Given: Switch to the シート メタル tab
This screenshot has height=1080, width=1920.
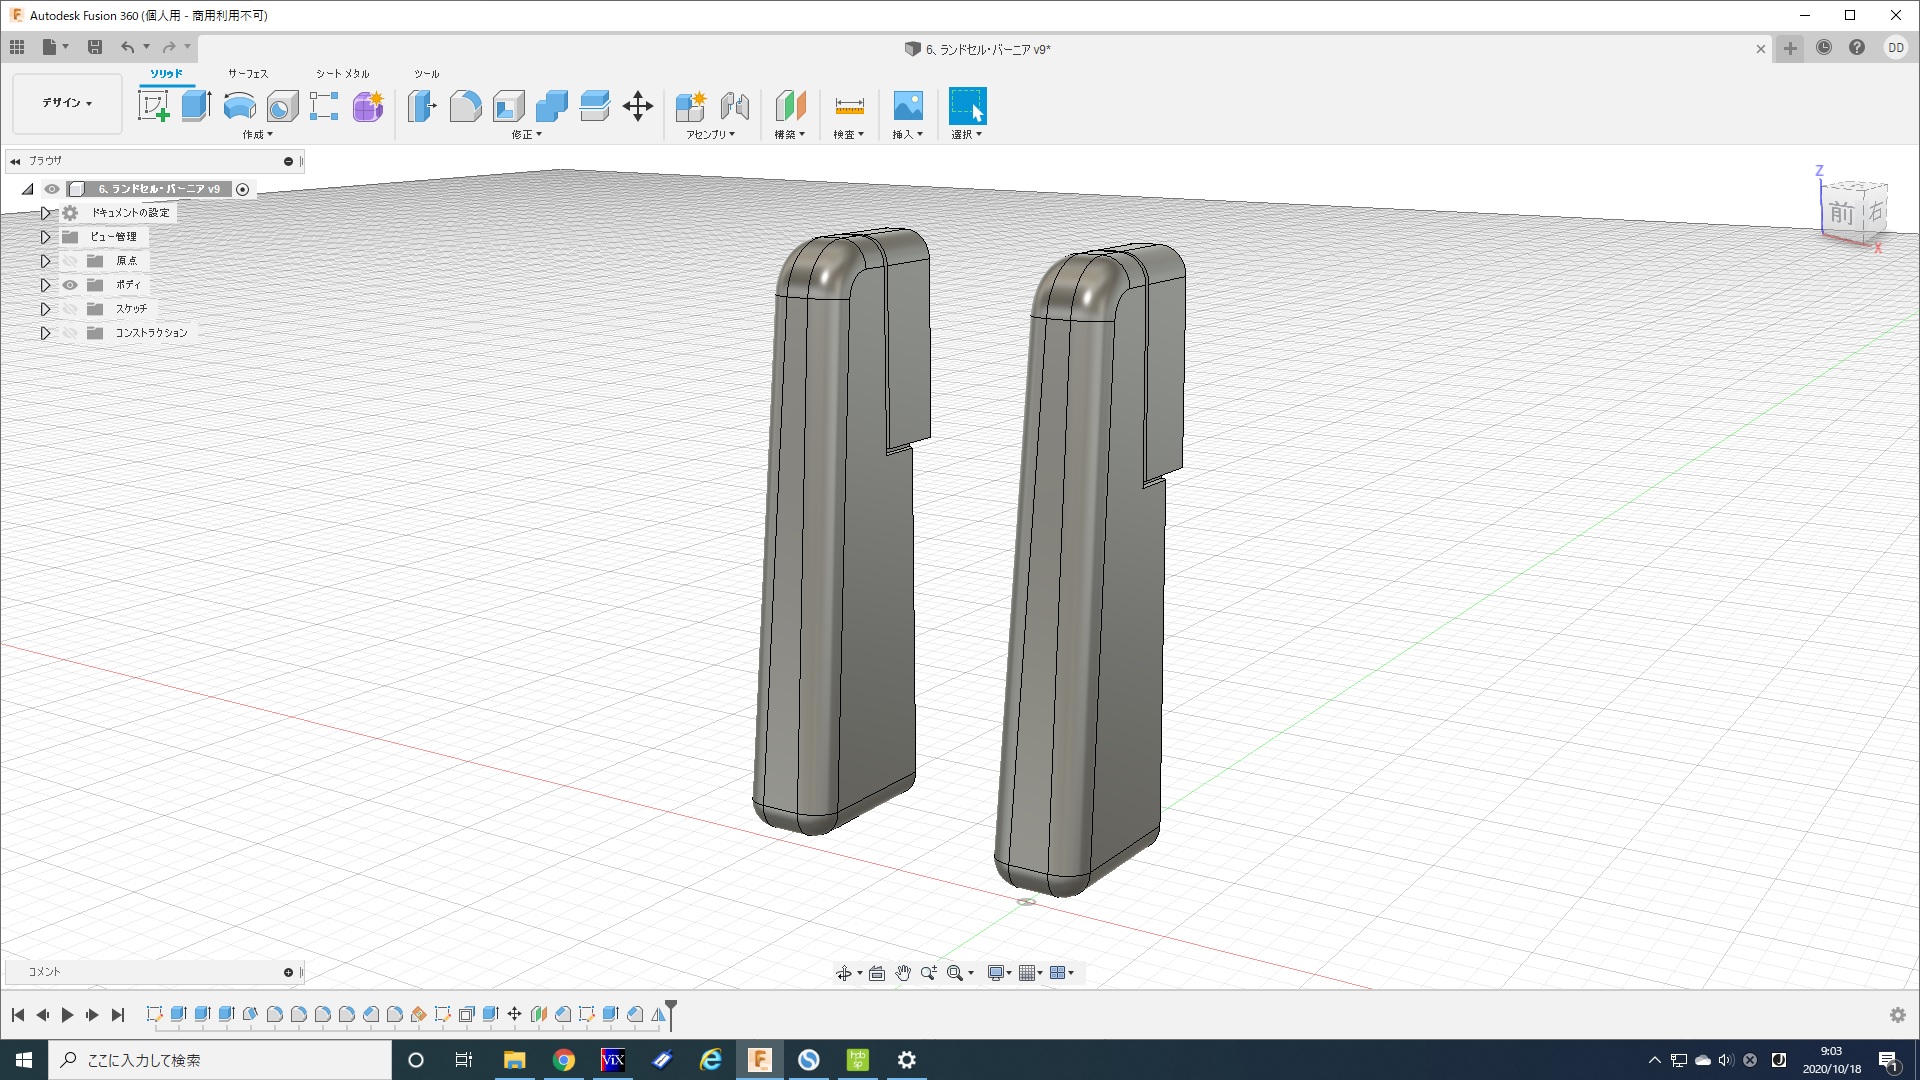Looking at the screenshot, I should (342, 74).
